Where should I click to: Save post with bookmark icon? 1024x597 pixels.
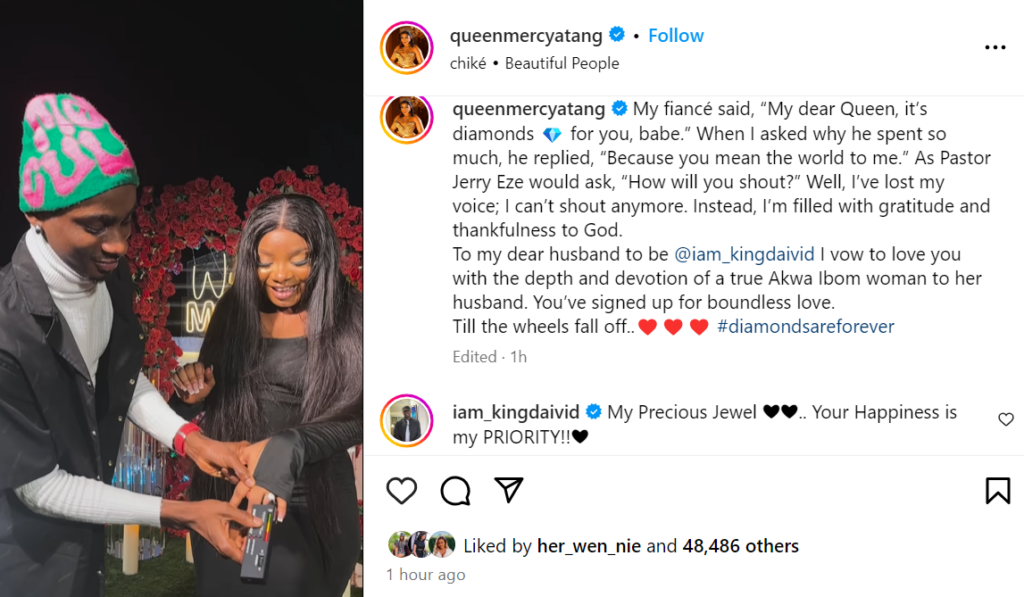click(x=997, y=490)
